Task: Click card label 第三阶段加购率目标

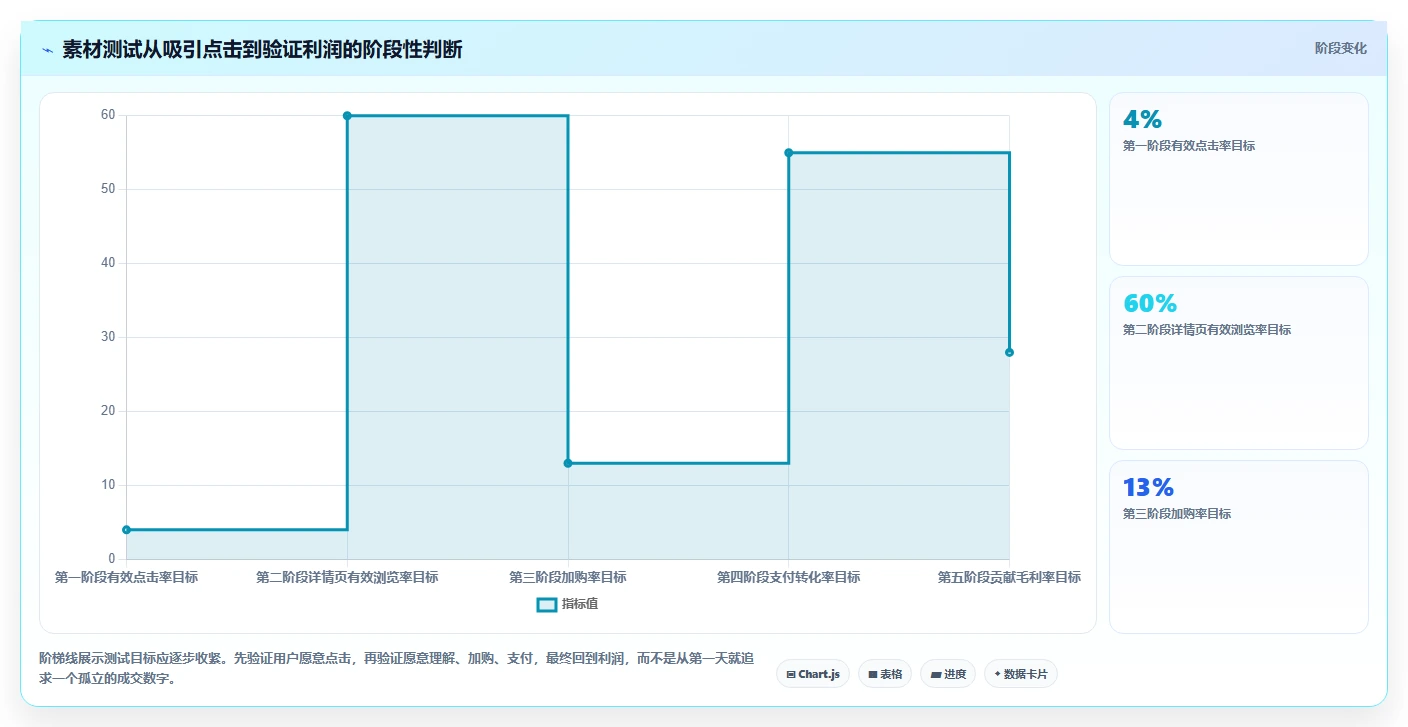Action: point(1177,514)
